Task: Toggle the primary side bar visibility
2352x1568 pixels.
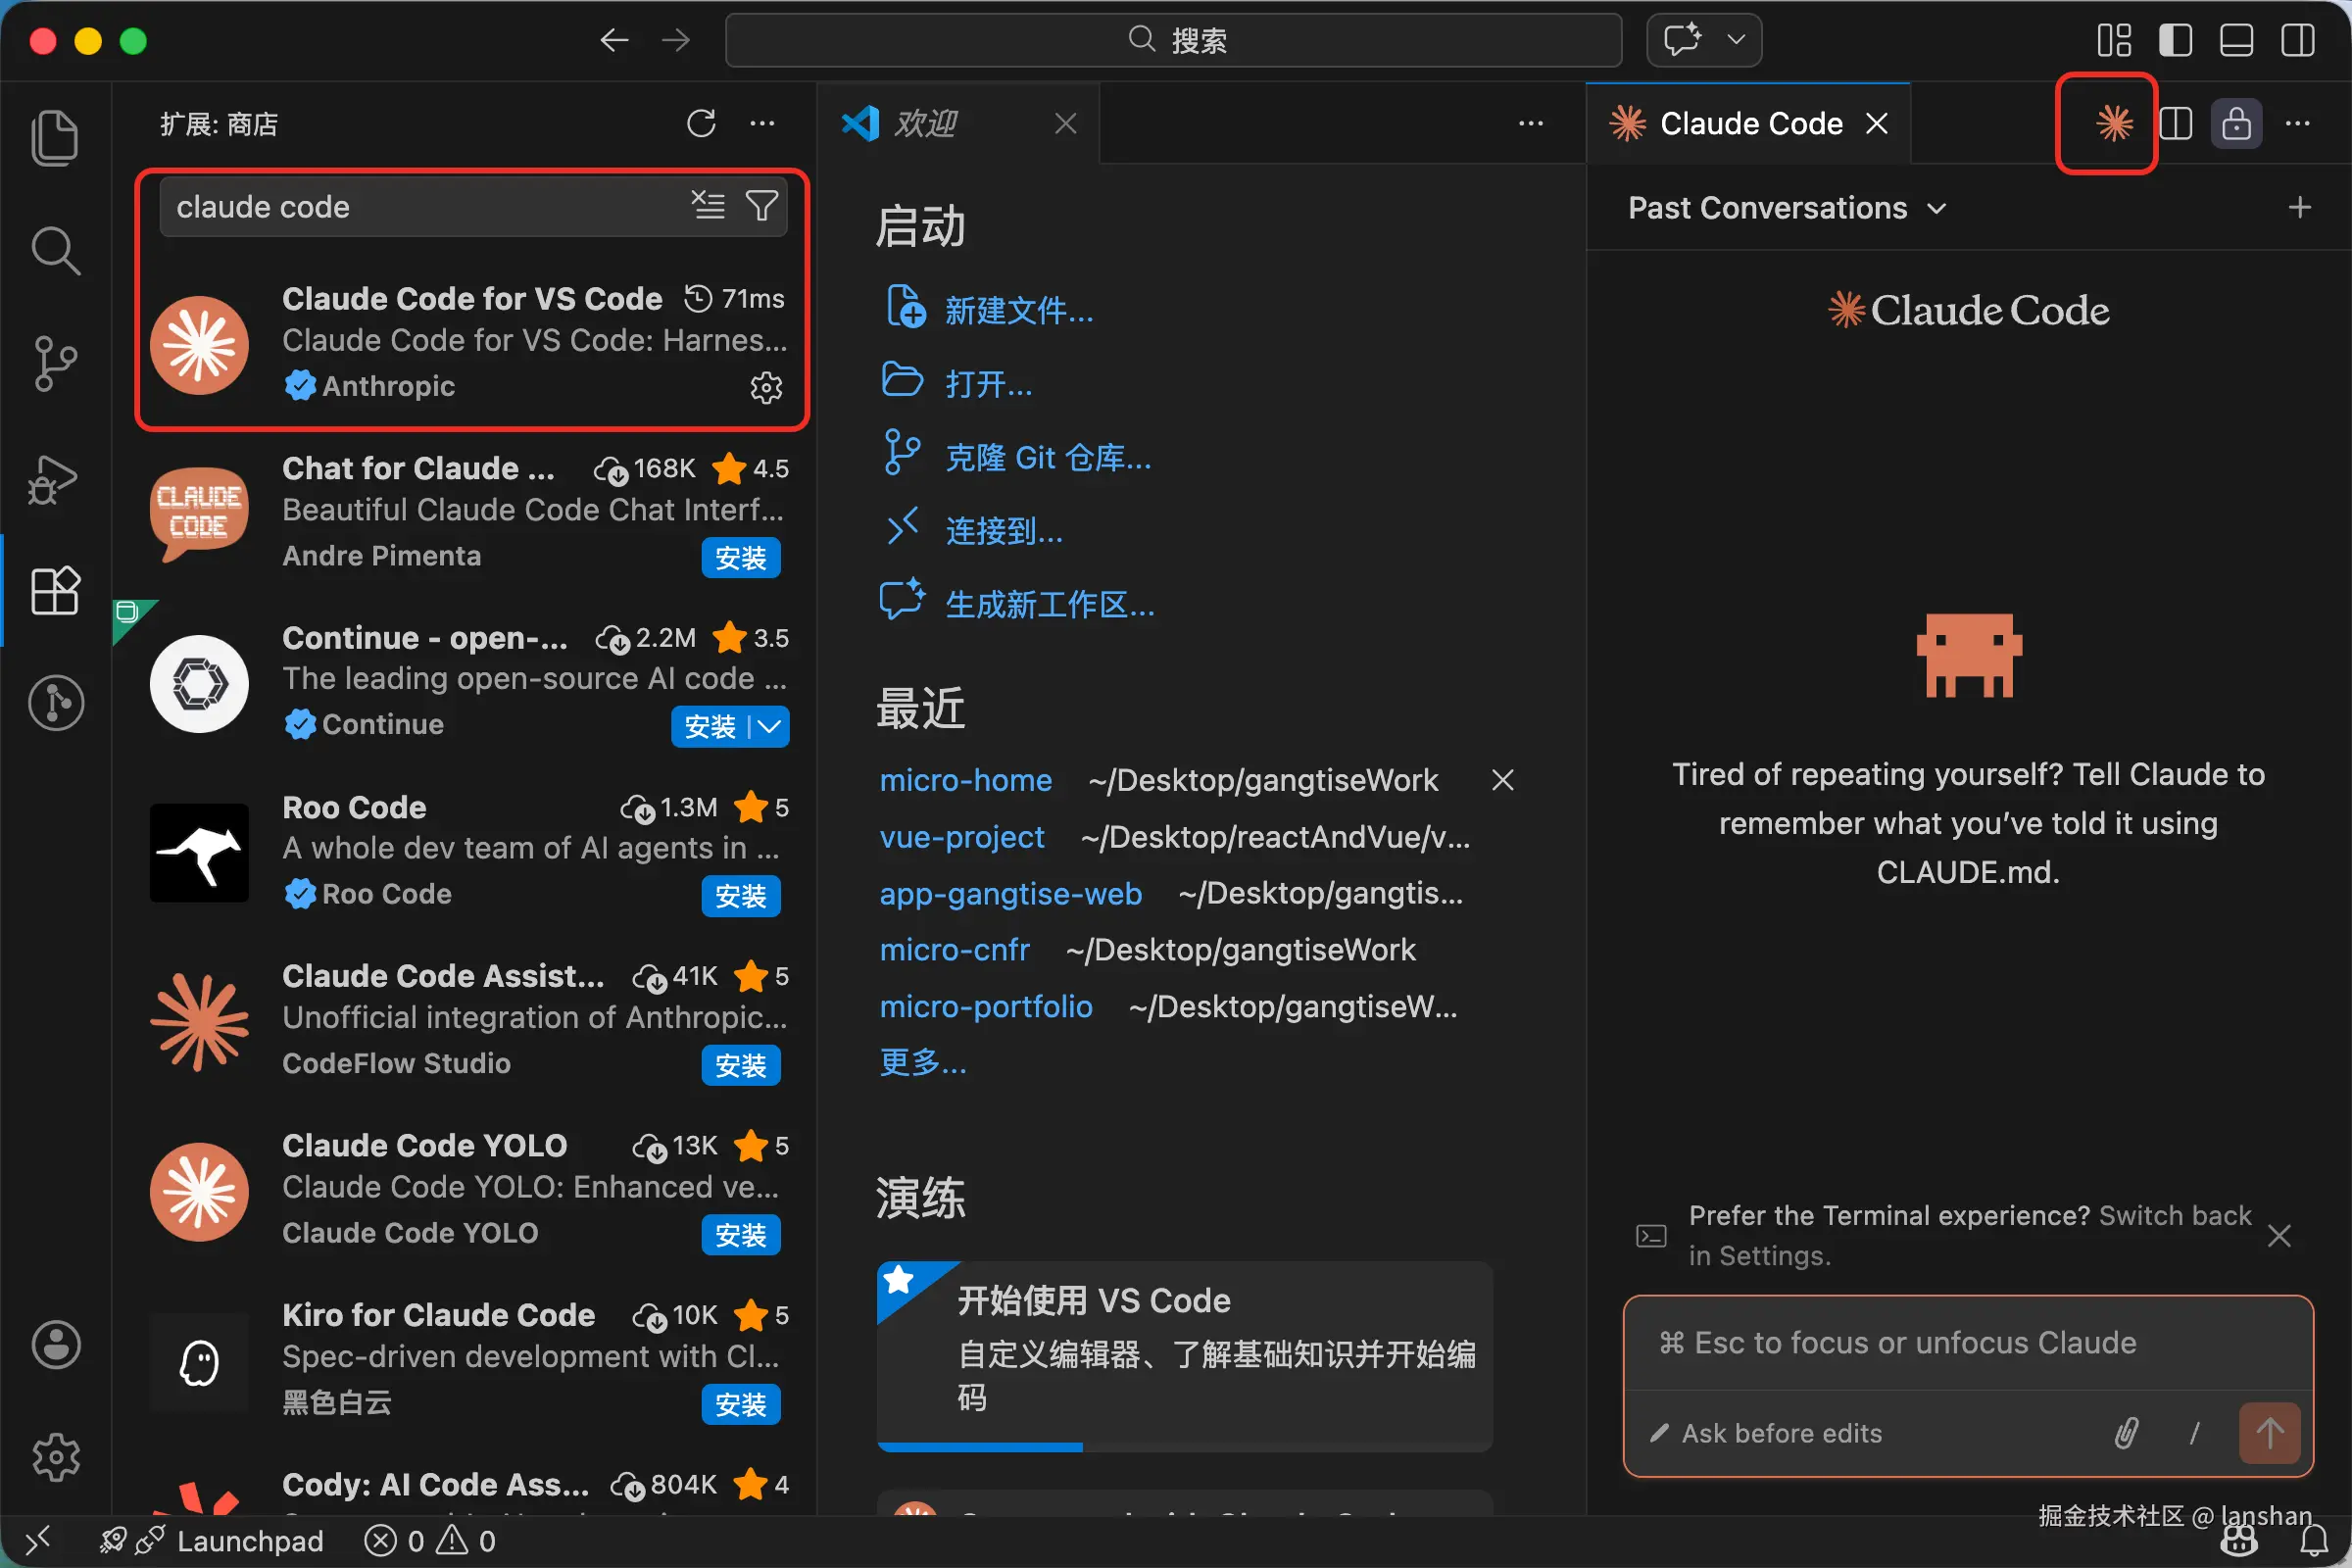Action: click(x=2175, y=41)
